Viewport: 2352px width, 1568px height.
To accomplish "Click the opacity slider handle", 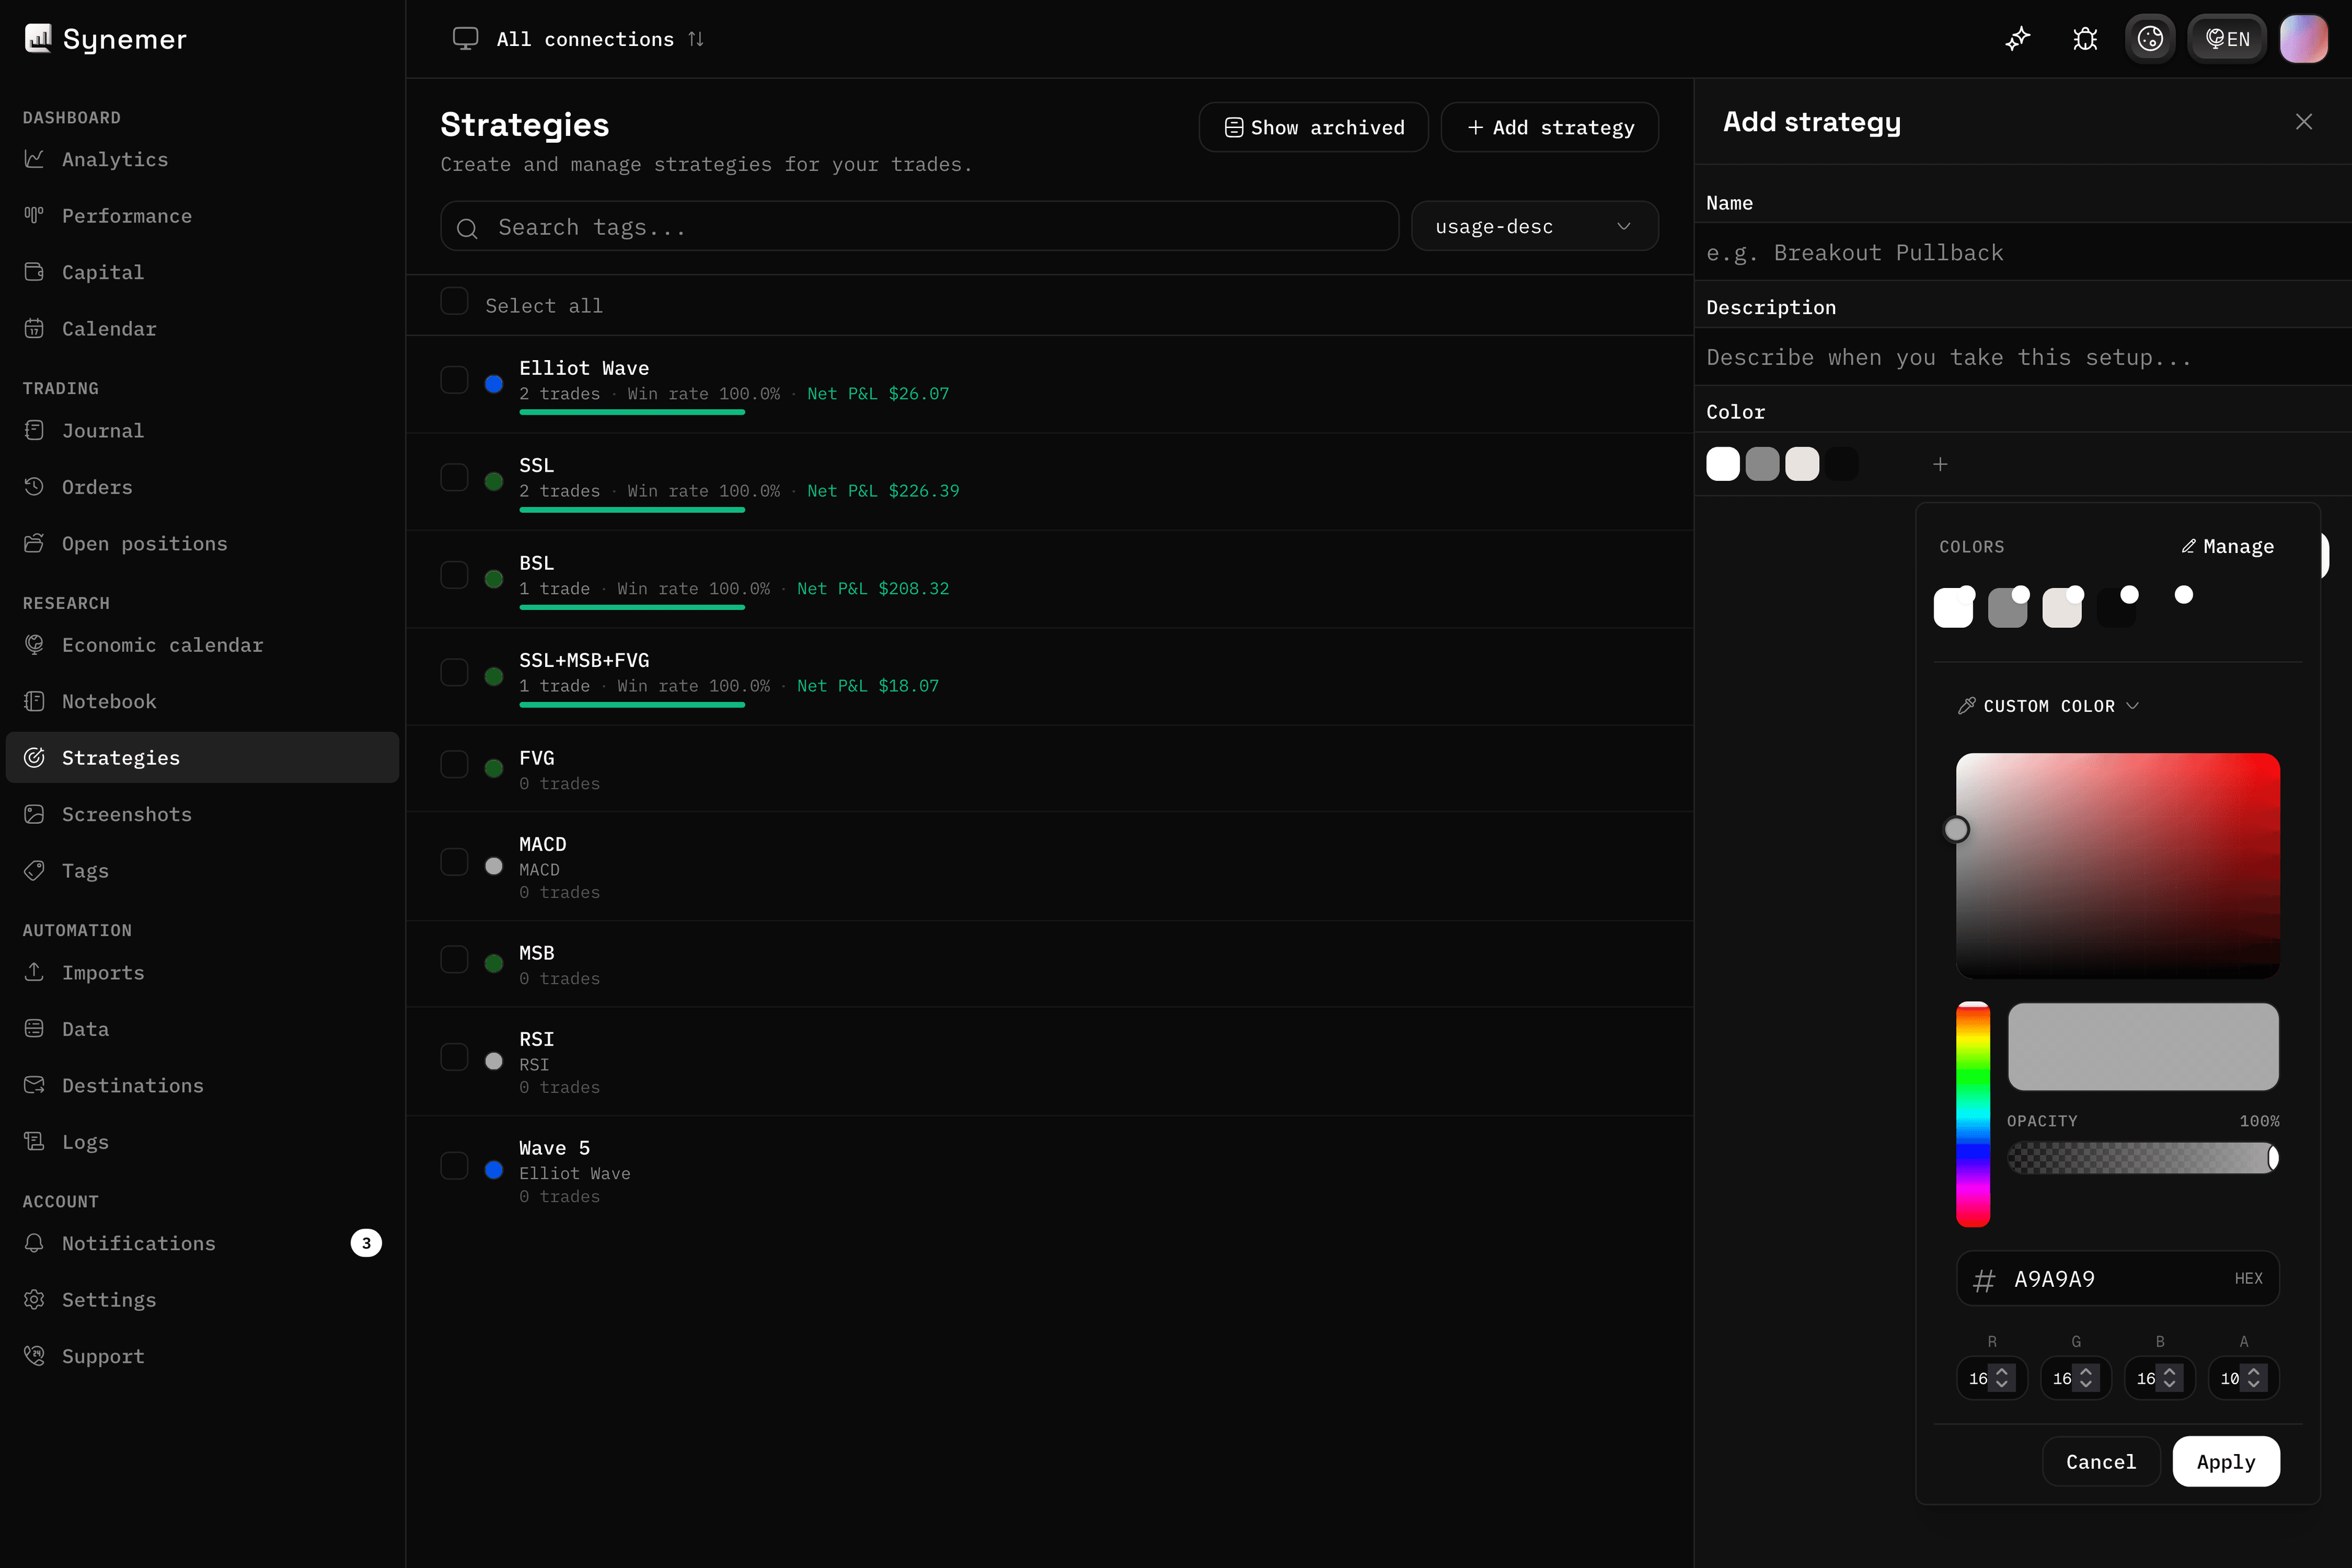I will (2273, 1158).
